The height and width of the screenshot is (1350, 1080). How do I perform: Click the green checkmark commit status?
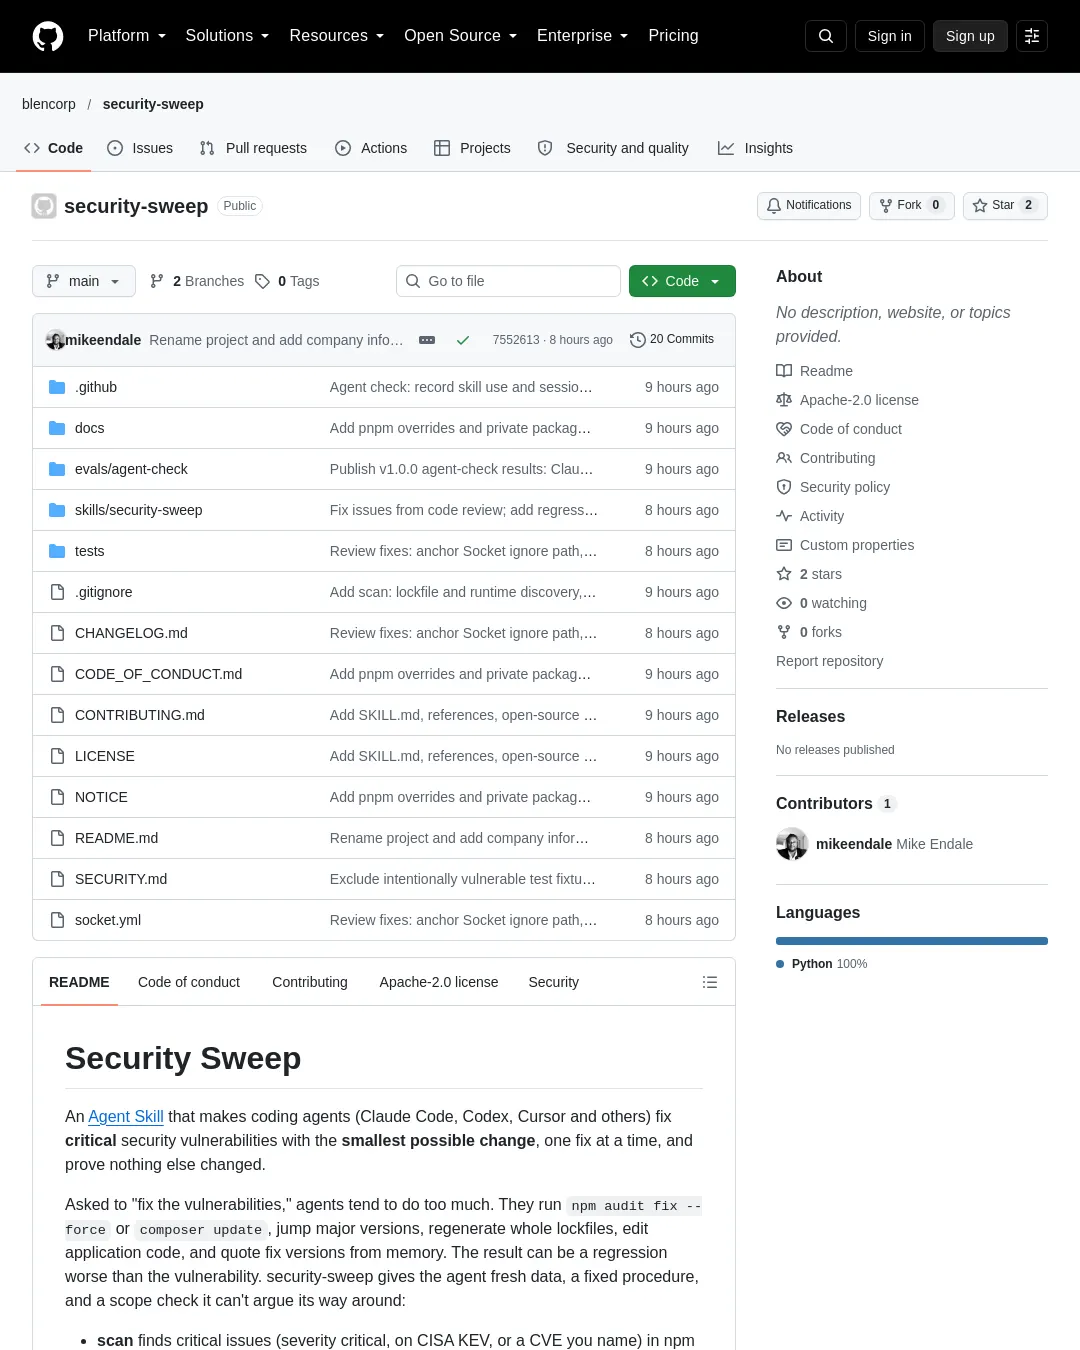[463, 340]
